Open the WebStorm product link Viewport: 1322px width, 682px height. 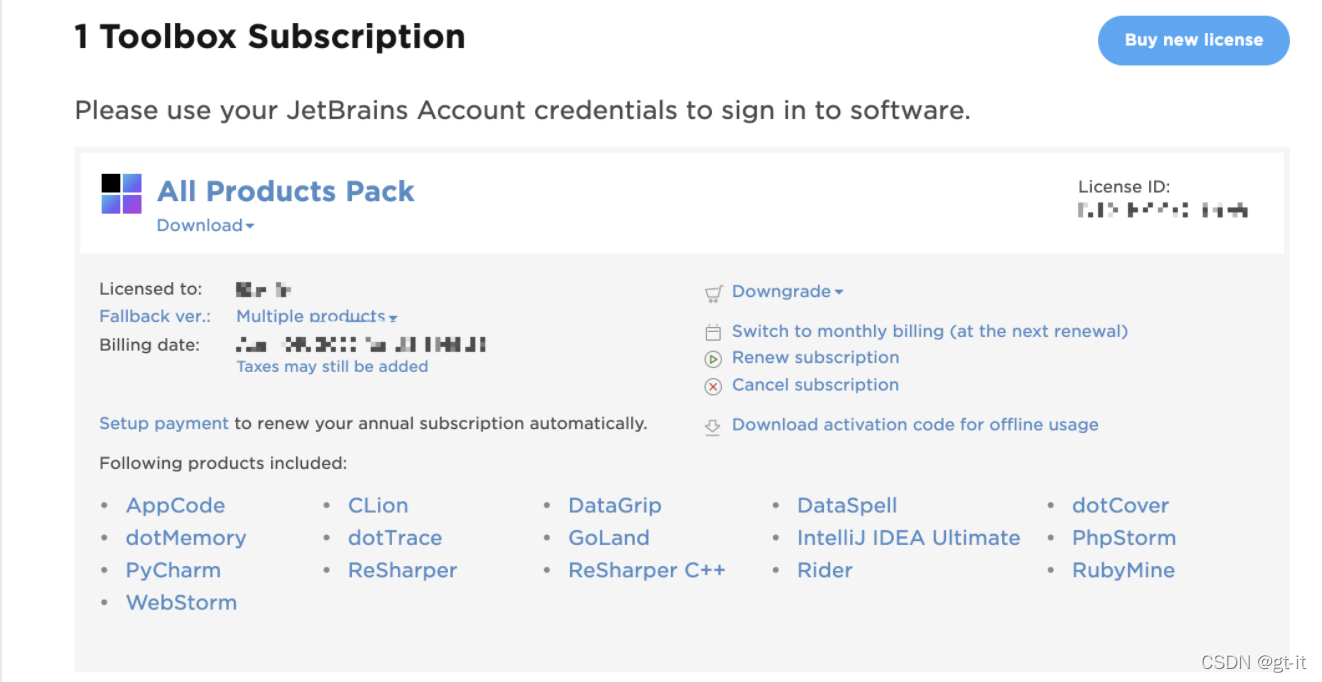click(181, 602)
